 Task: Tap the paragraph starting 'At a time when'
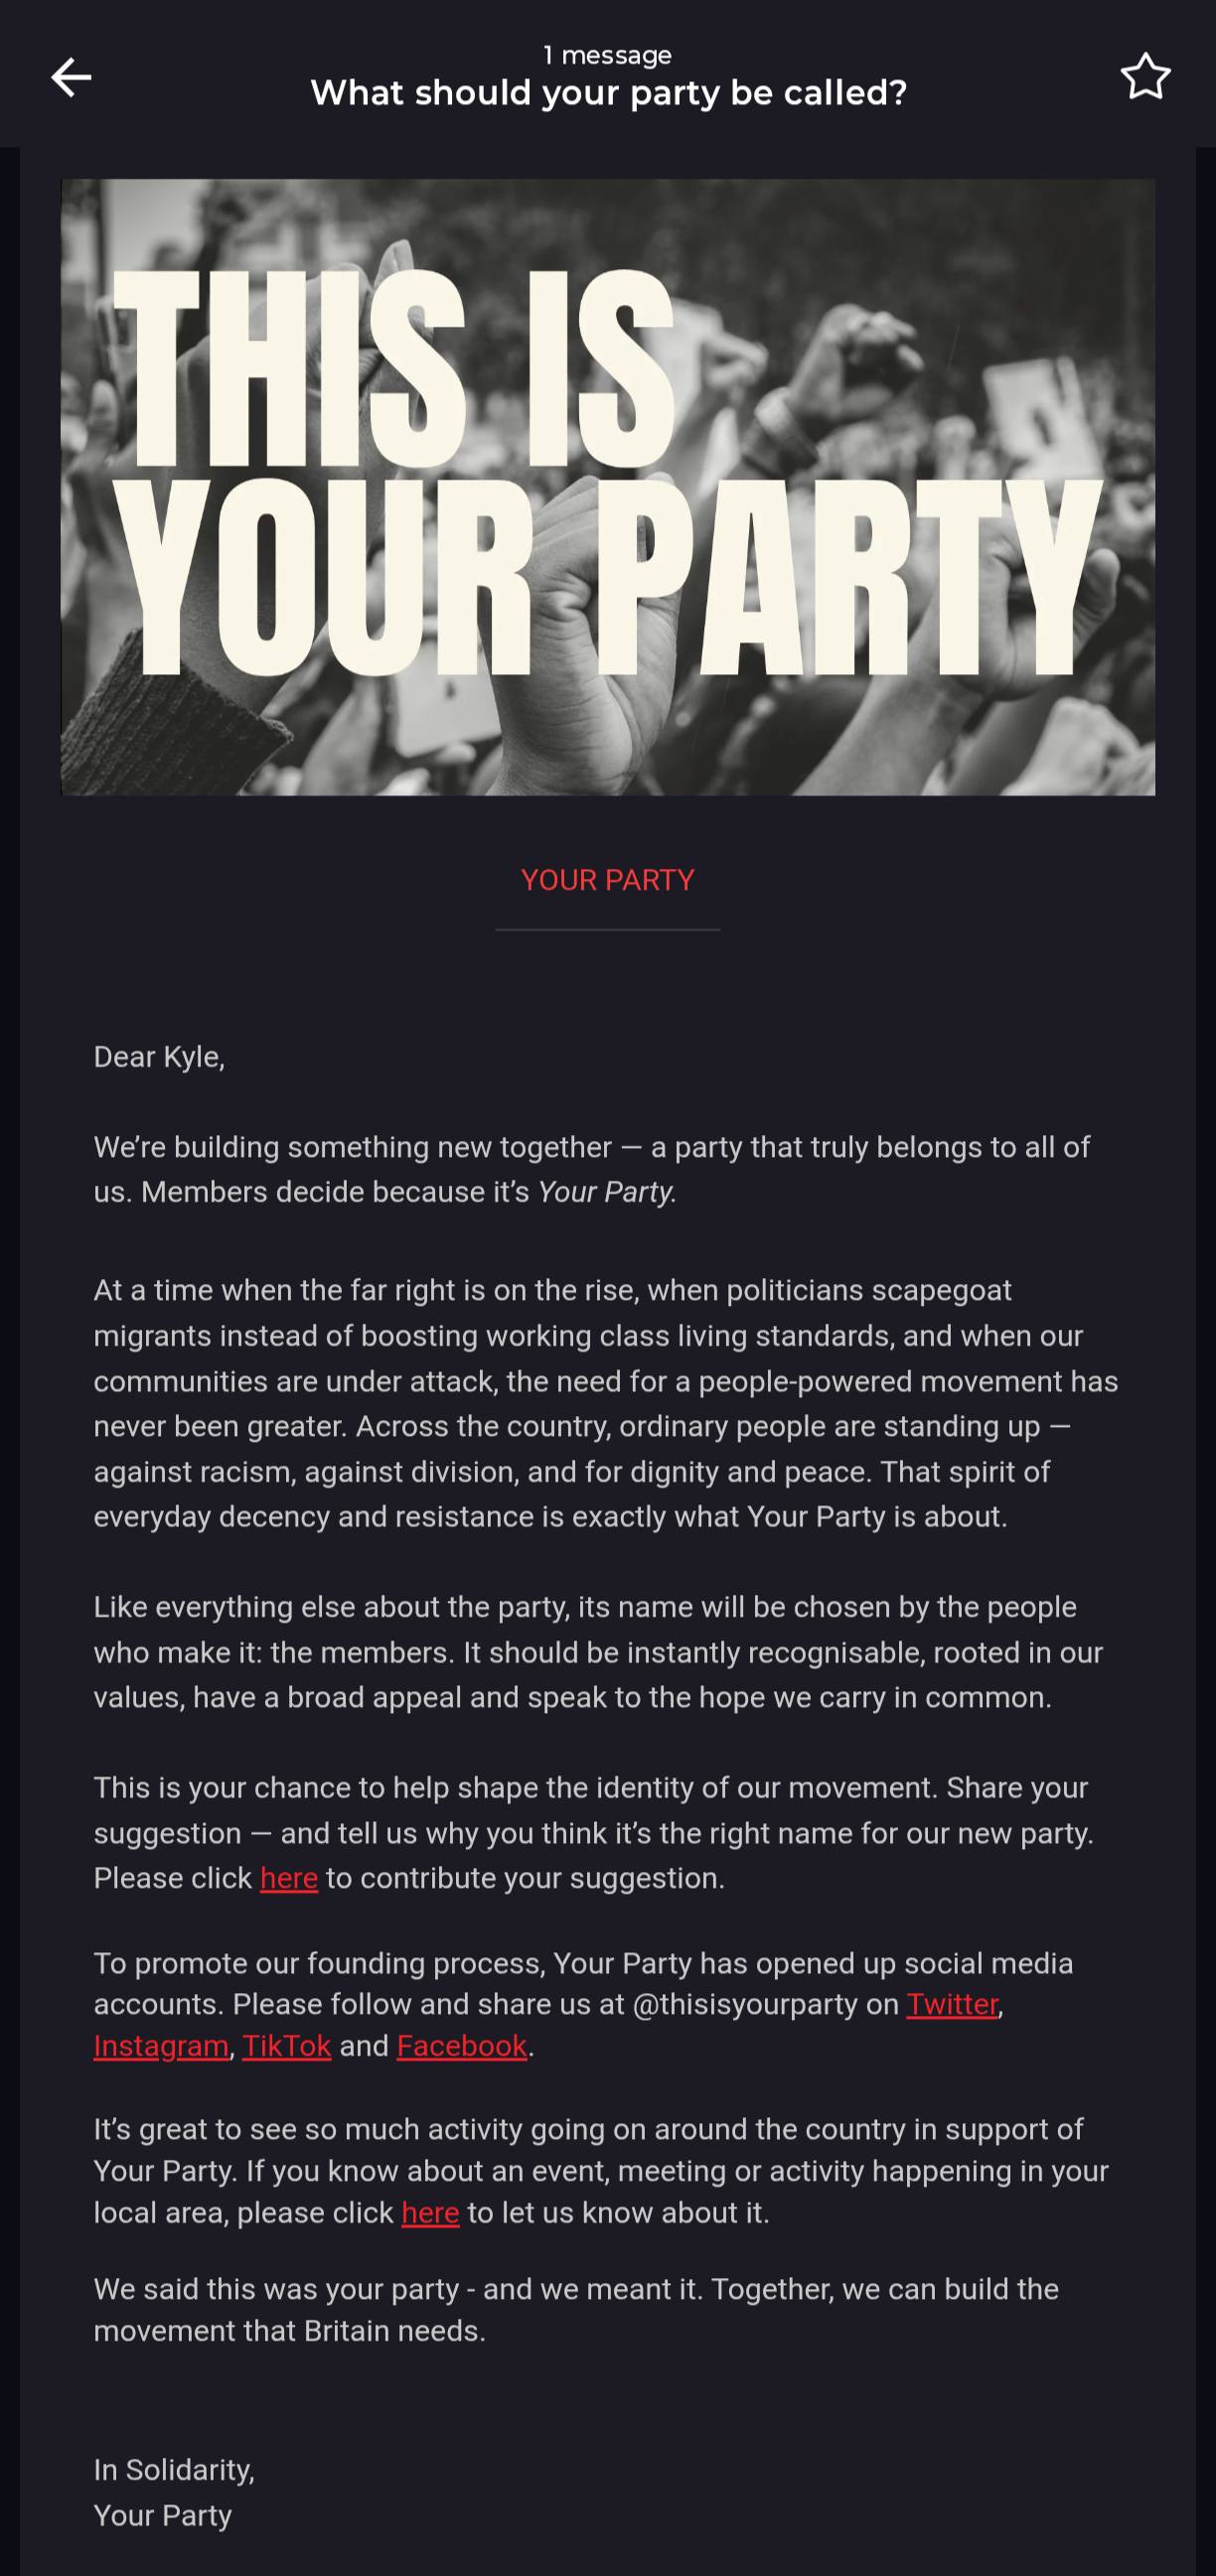606,1403
